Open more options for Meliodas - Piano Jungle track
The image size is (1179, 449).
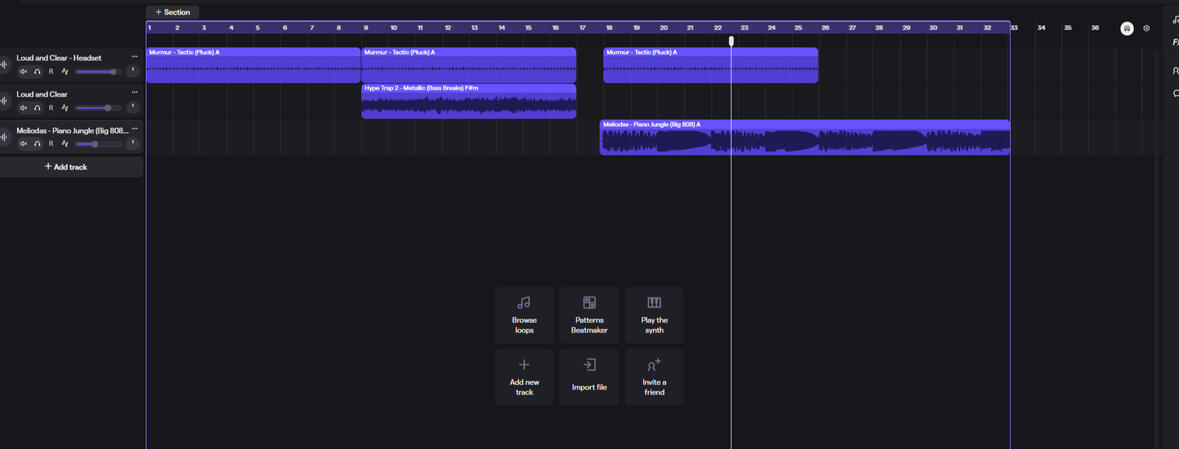[x=135, y=129]
